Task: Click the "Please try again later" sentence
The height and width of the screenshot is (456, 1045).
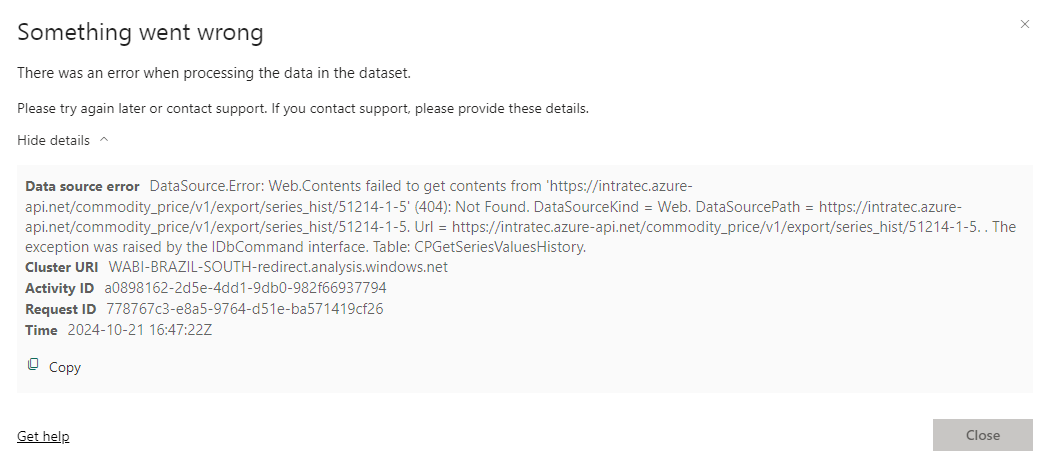Action: (x=303, y=108)
